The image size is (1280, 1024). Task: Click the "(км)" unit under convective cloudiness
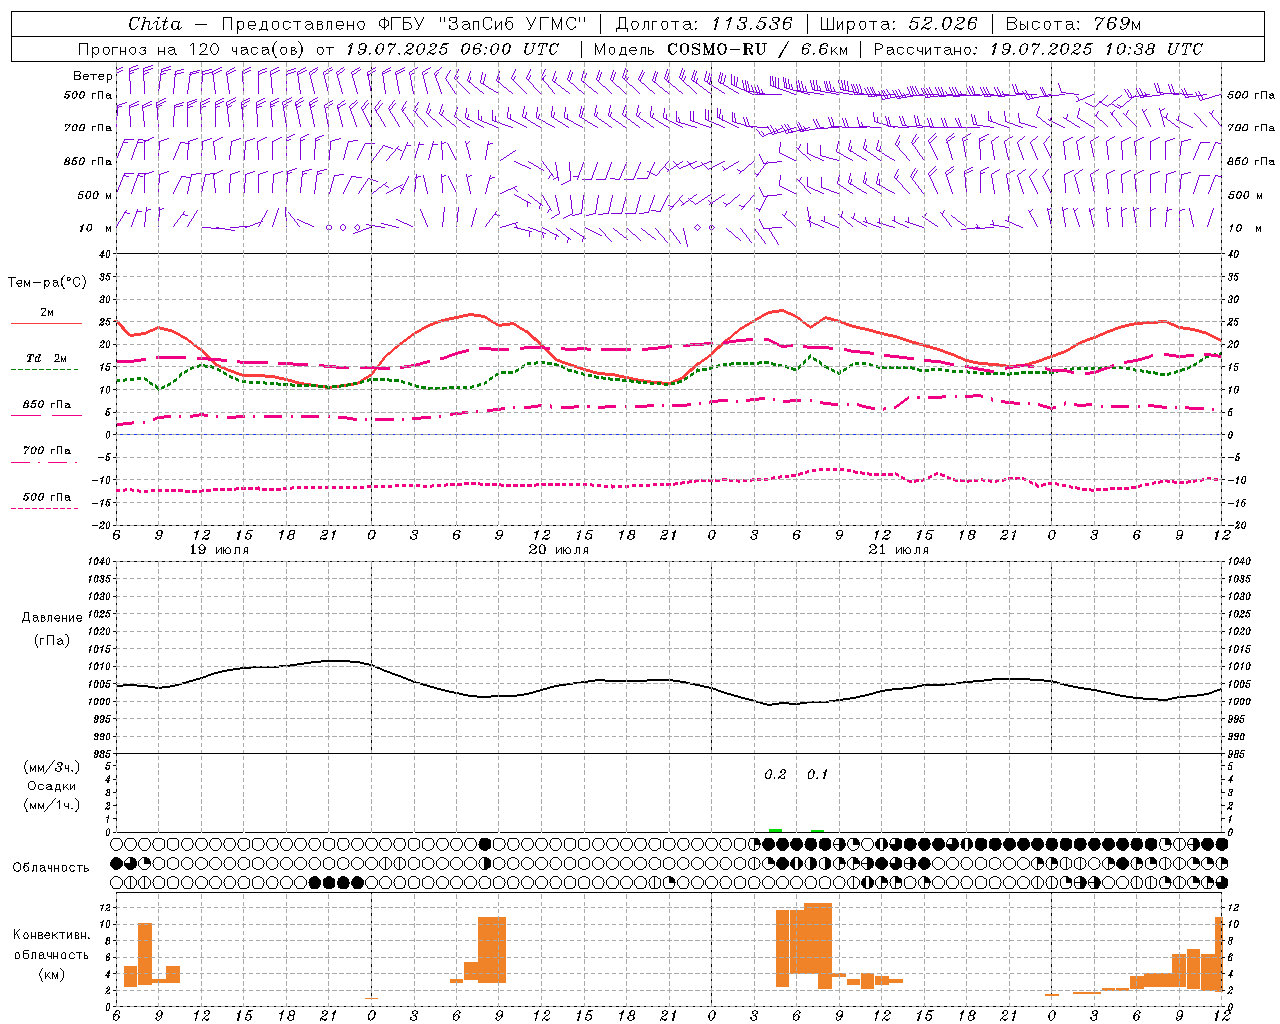point(52,974)
